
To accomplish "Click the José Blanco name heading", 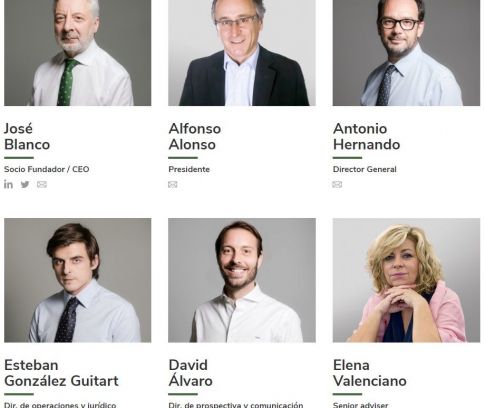I will click(x=27, y=137).
